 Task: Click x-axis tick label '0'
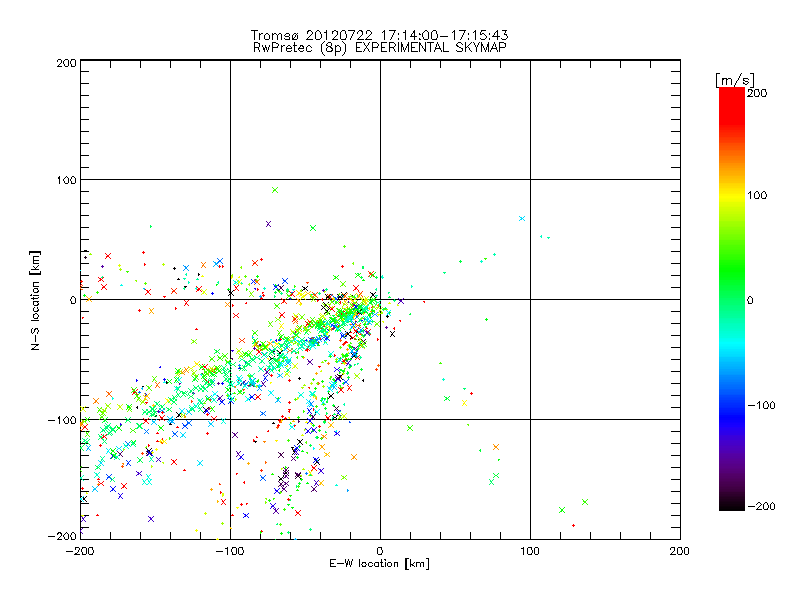tap(380, 552)
